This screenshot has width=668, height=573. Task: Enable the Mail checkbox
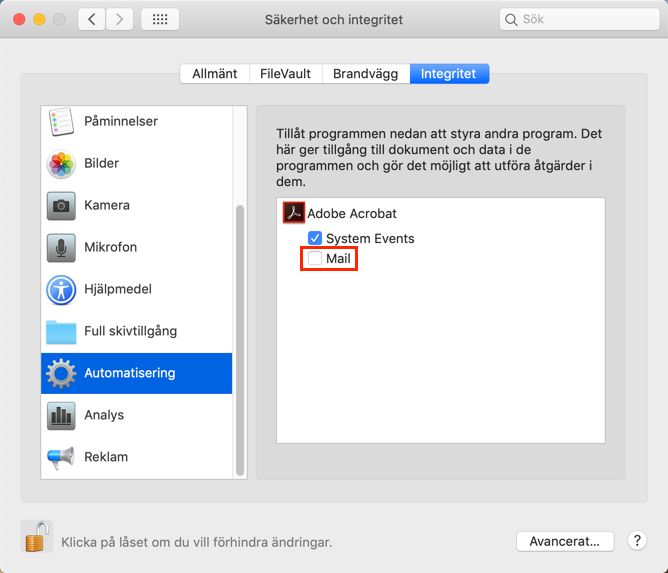[x=315, y=258]
